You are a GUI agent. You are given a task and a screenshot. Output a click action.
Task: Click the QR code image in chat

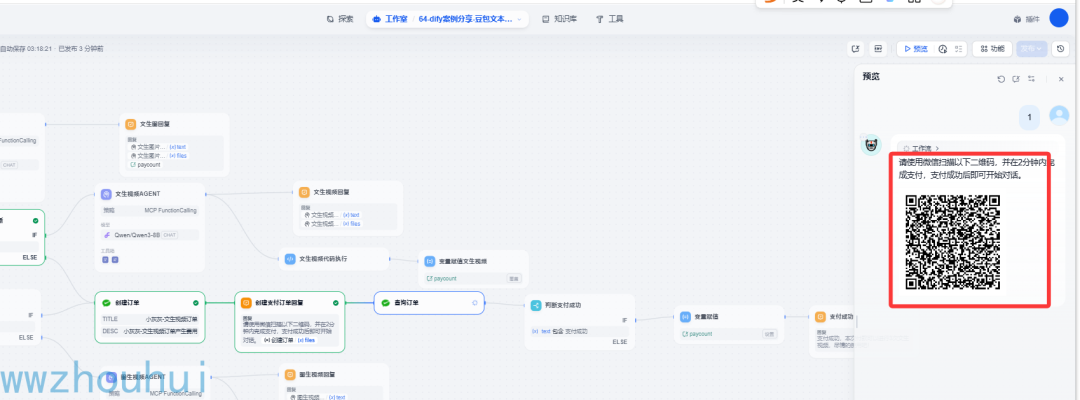tap(953, 242)
